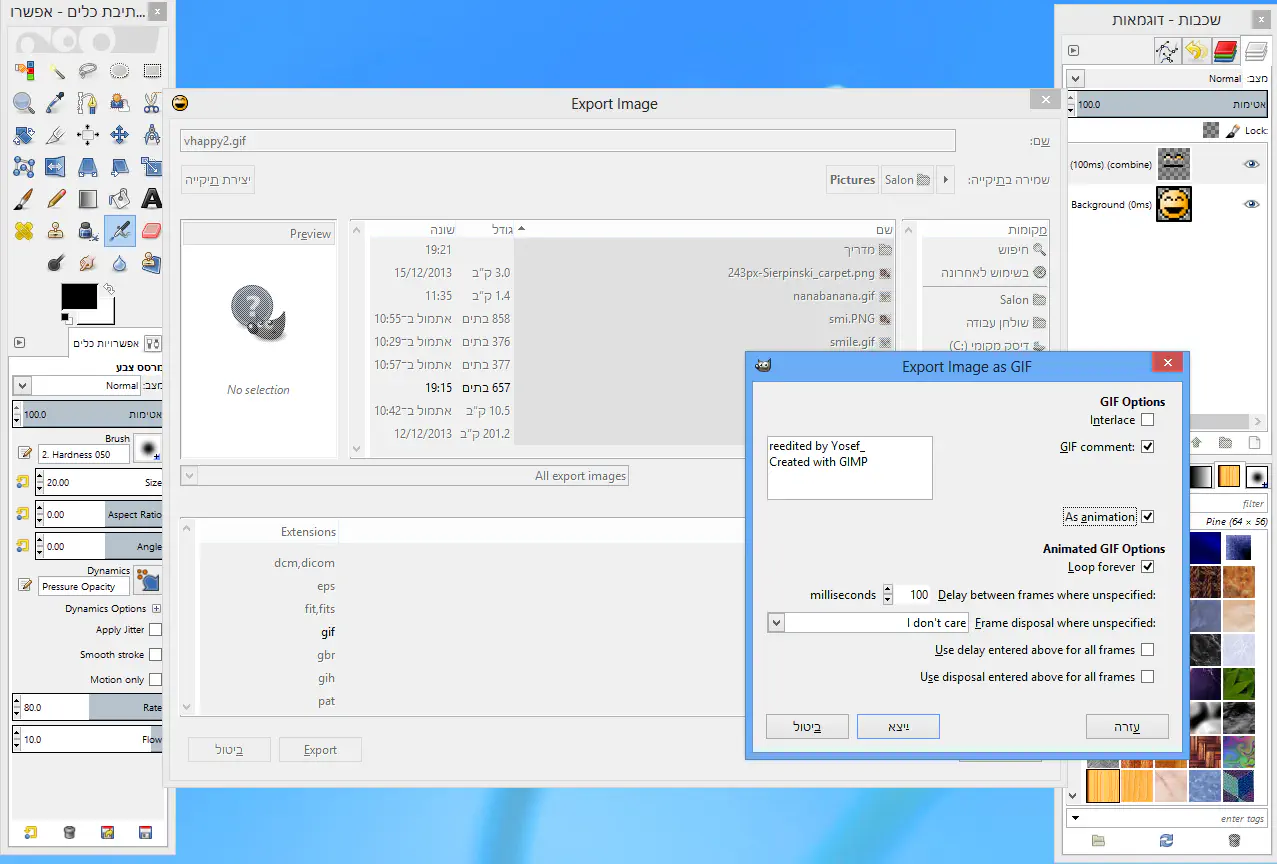Choose the Bucket Fill tool
Screen dimensions: 1277x864
click(120, 198)
